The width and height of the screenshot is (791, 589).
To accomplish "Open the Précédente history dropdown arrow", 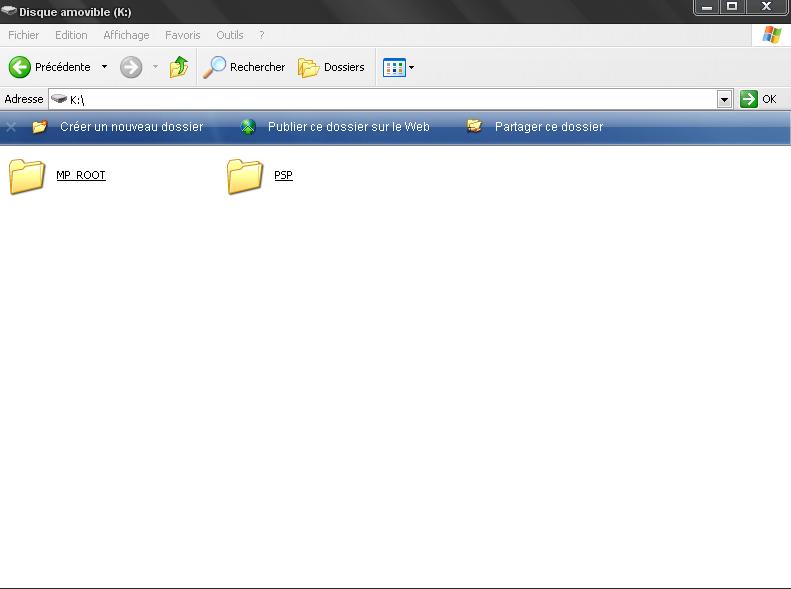I will coord(104,67).
